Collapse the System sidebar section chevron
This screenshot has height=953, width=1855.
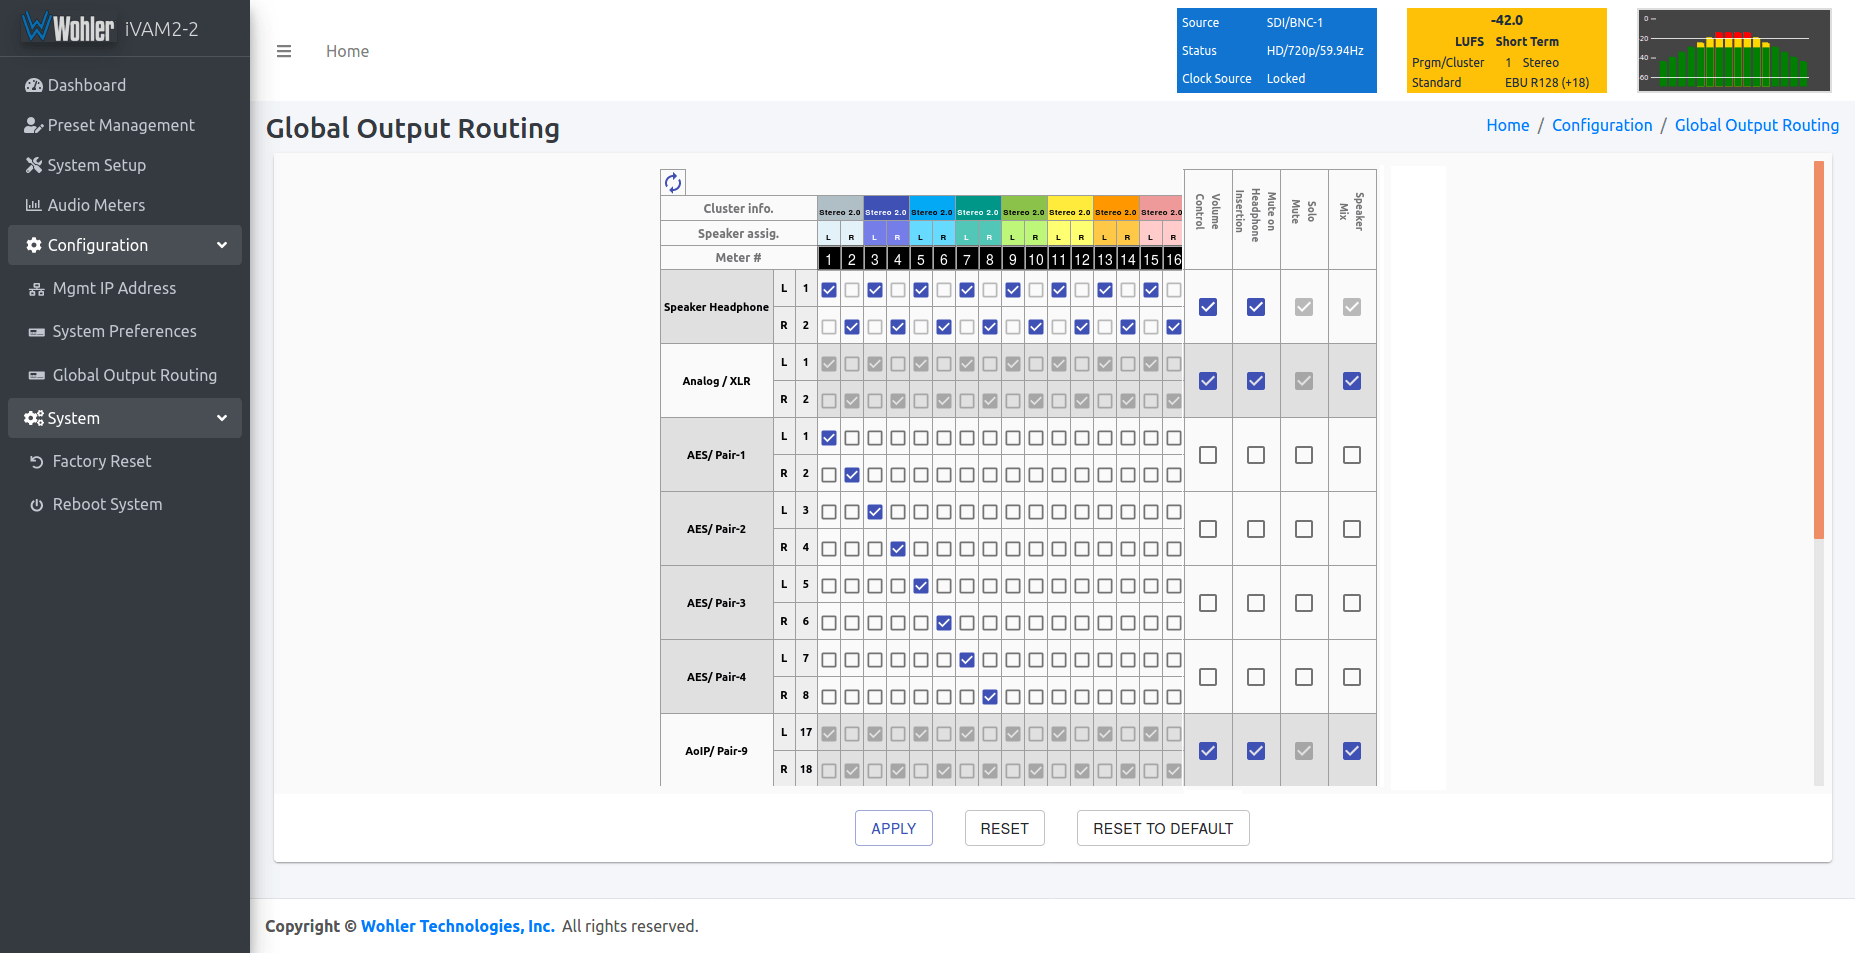(x=222, y=418)
